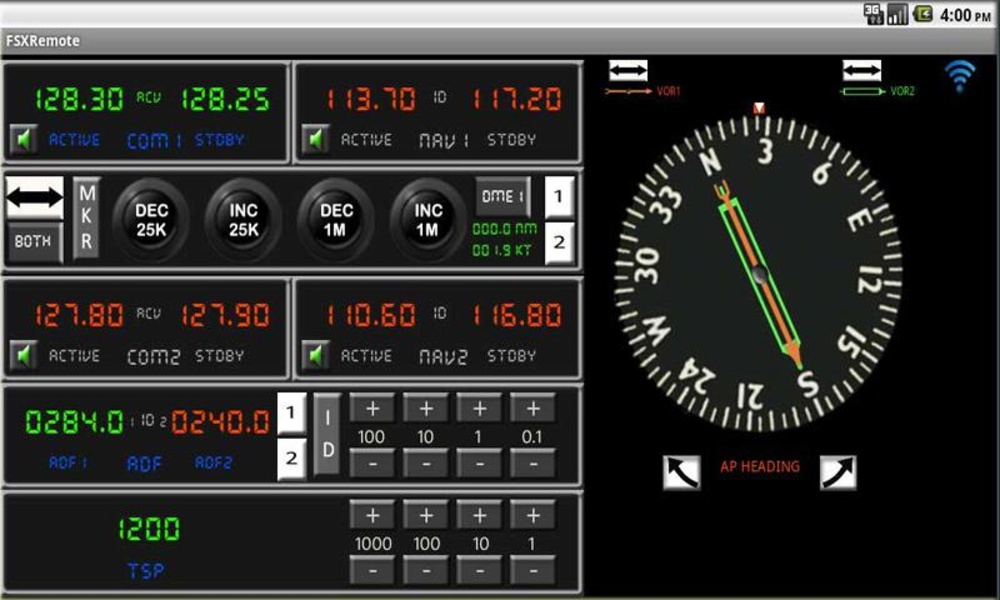Increase ADF frequency by 10
This screenshot has height=600, width=1000.
click(x=426, y=409)
